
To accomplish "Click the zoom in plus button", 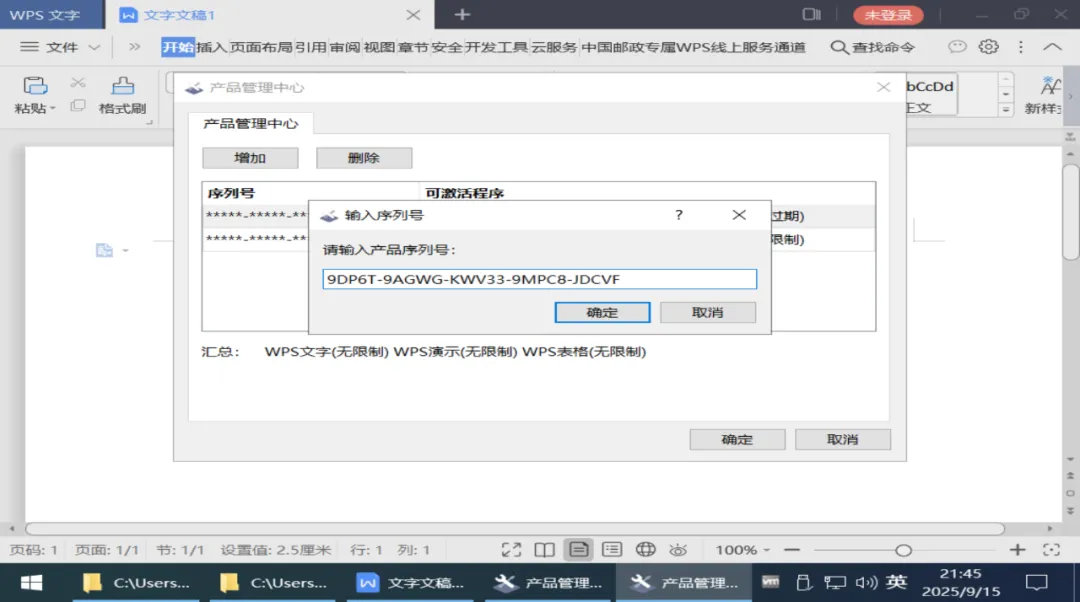I will 1017,550.
